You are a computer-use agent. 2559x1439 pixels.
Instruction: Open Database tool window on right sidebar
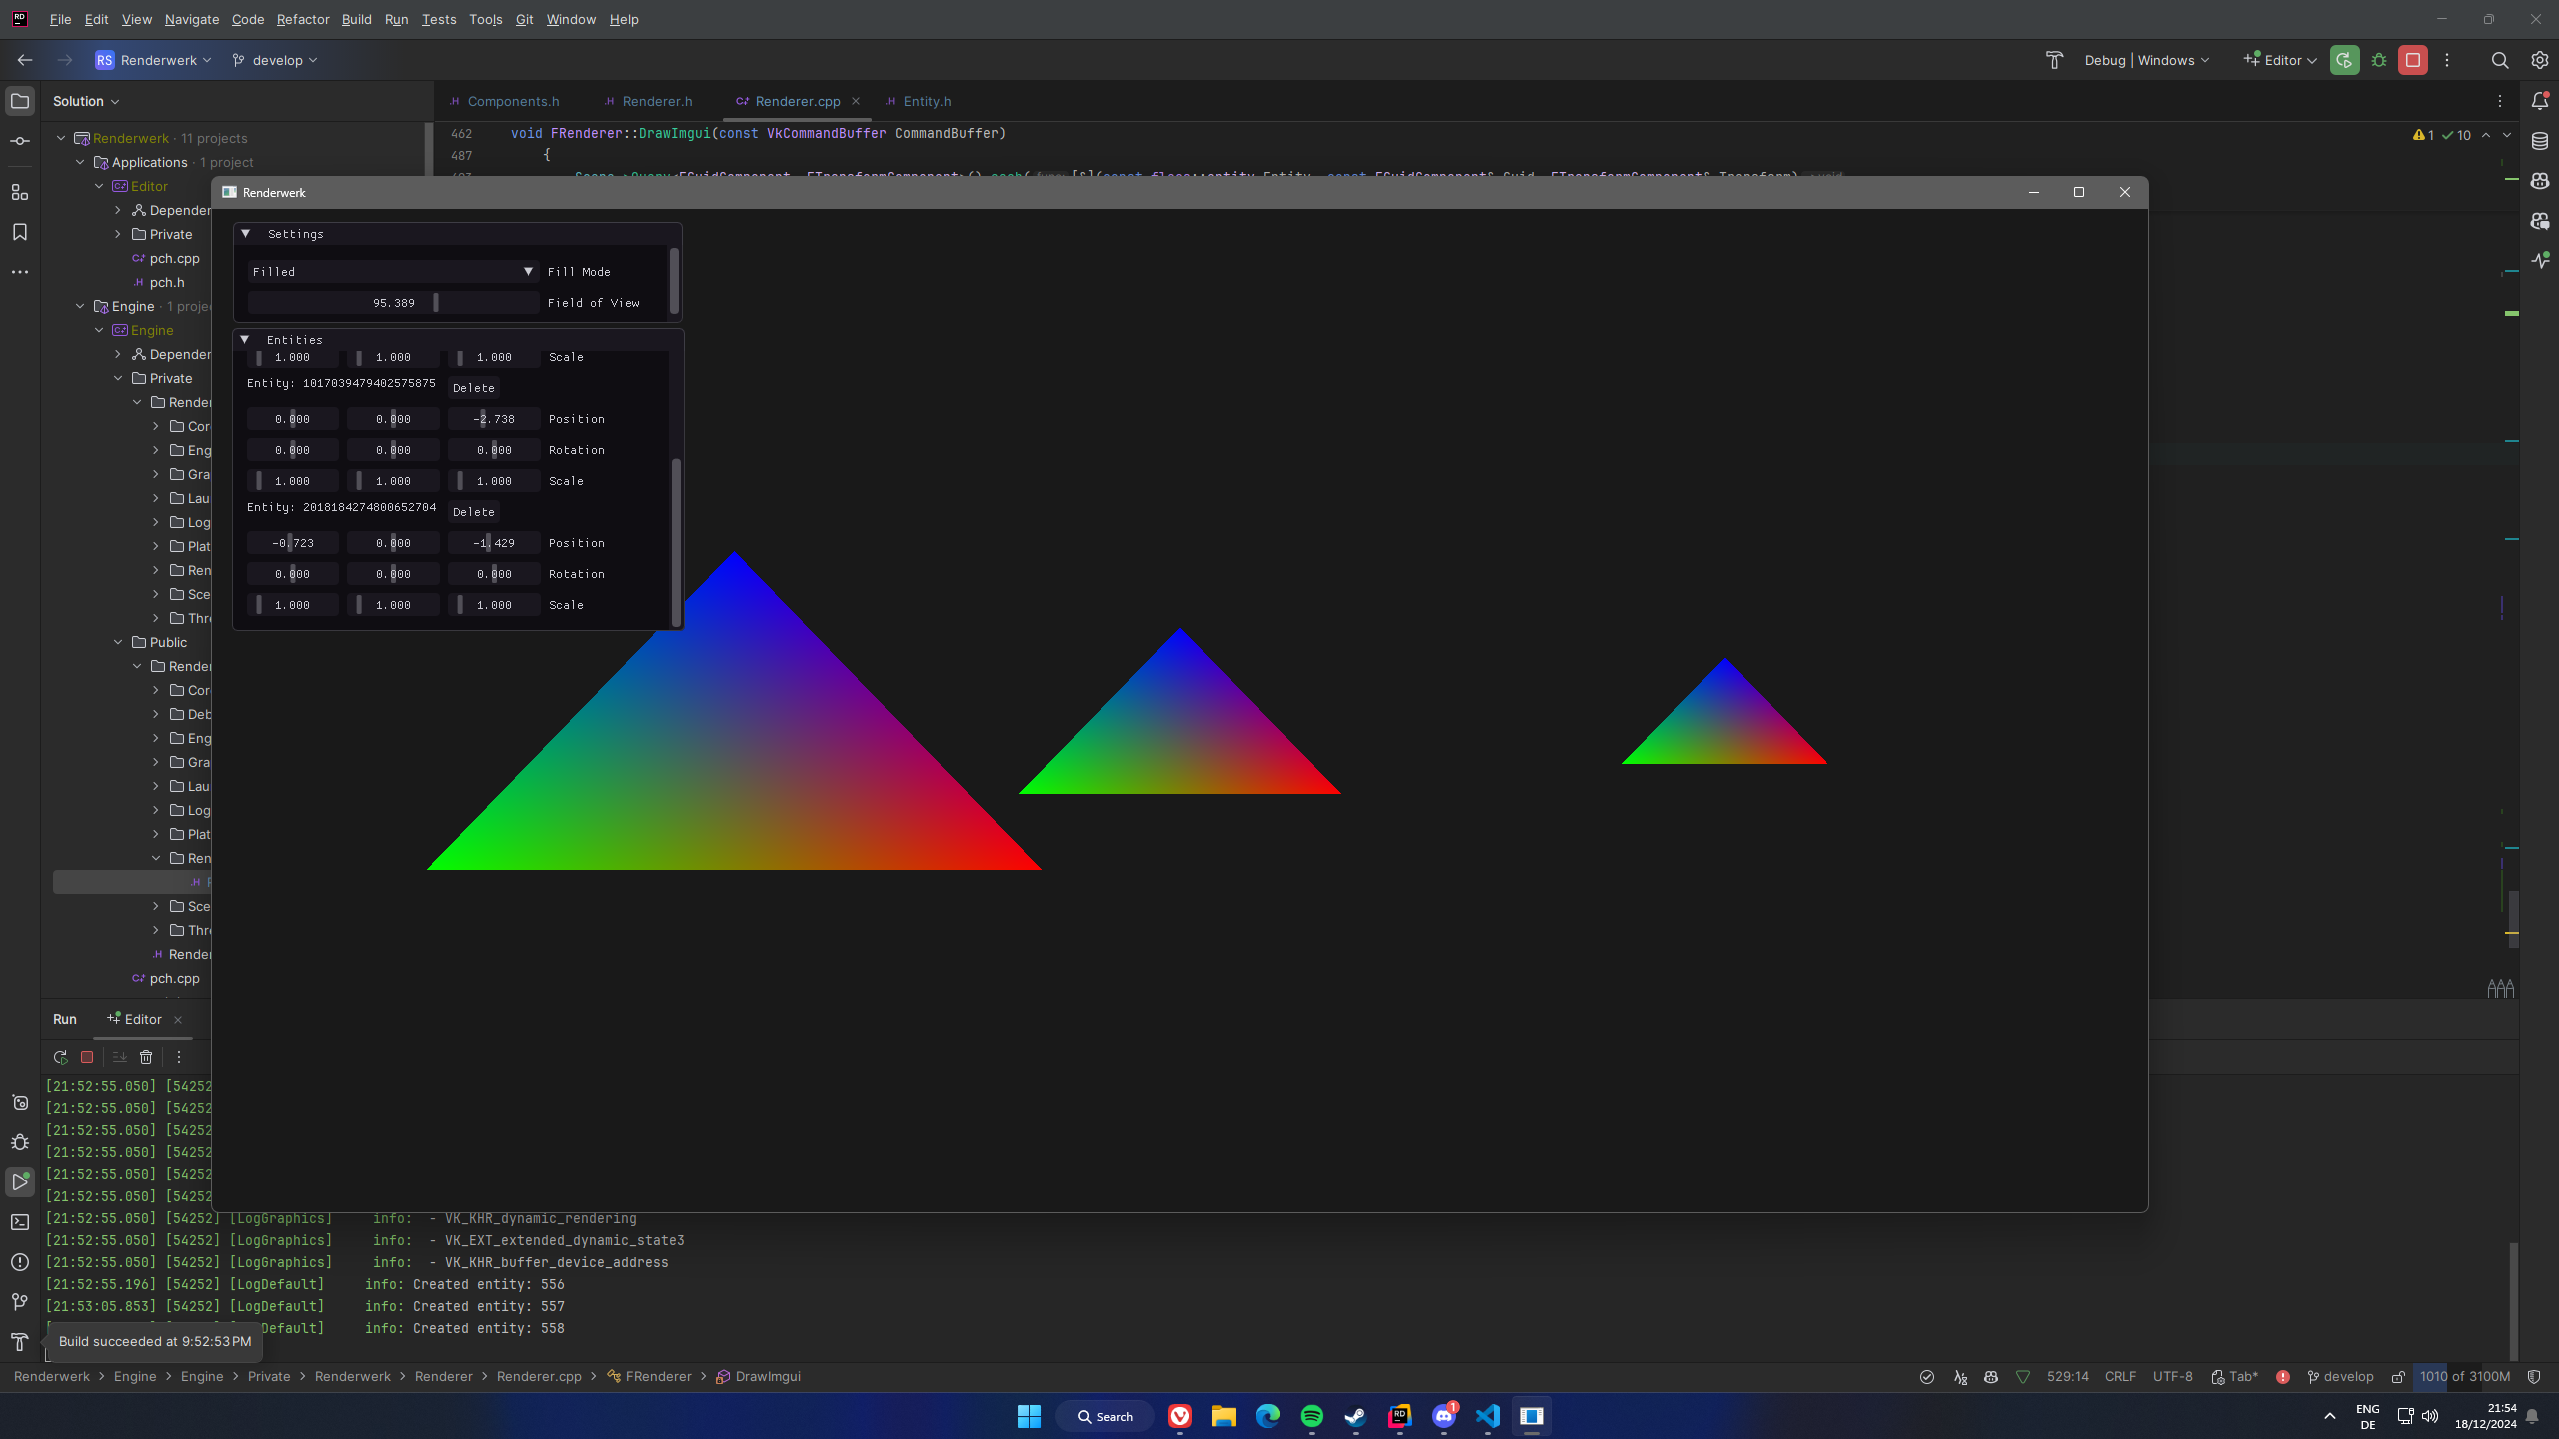(2540, 141)
